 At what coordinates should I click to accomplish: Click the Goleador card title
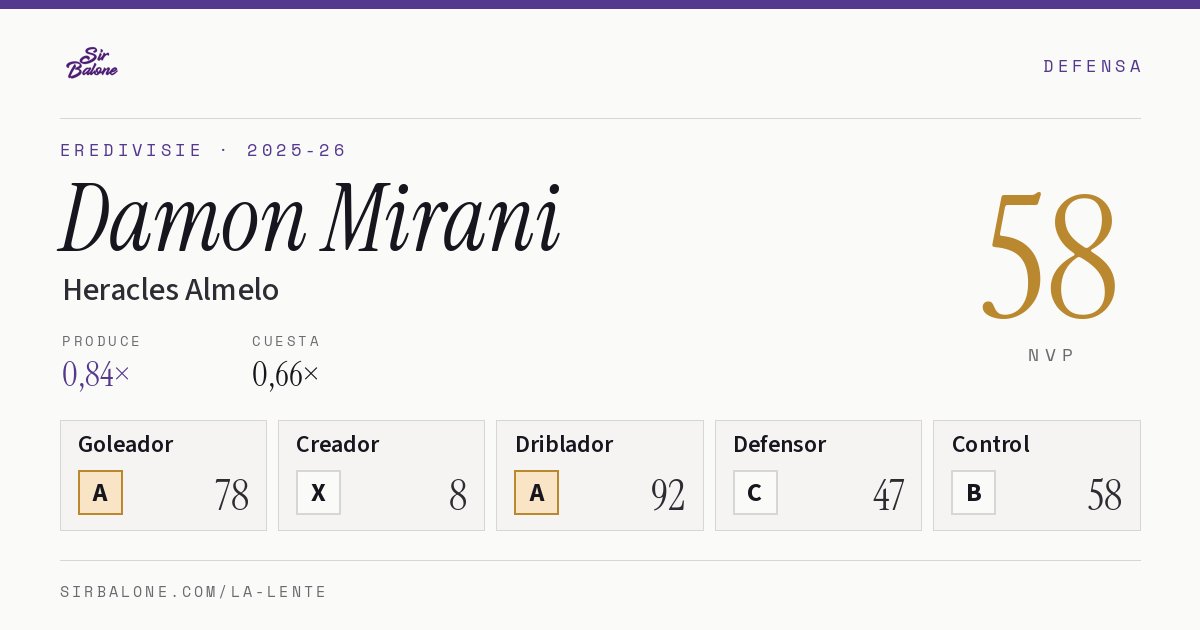[x=126, y=444]
